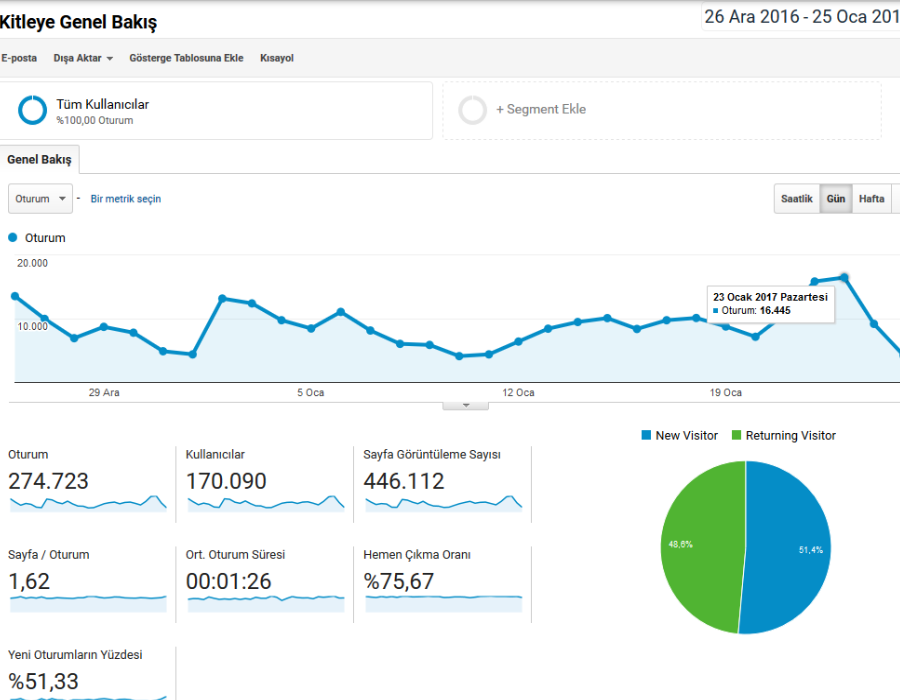The image size is (900, 700).
Task: Click the Returning Visitor green legend square
Action: tap(736, 435)
